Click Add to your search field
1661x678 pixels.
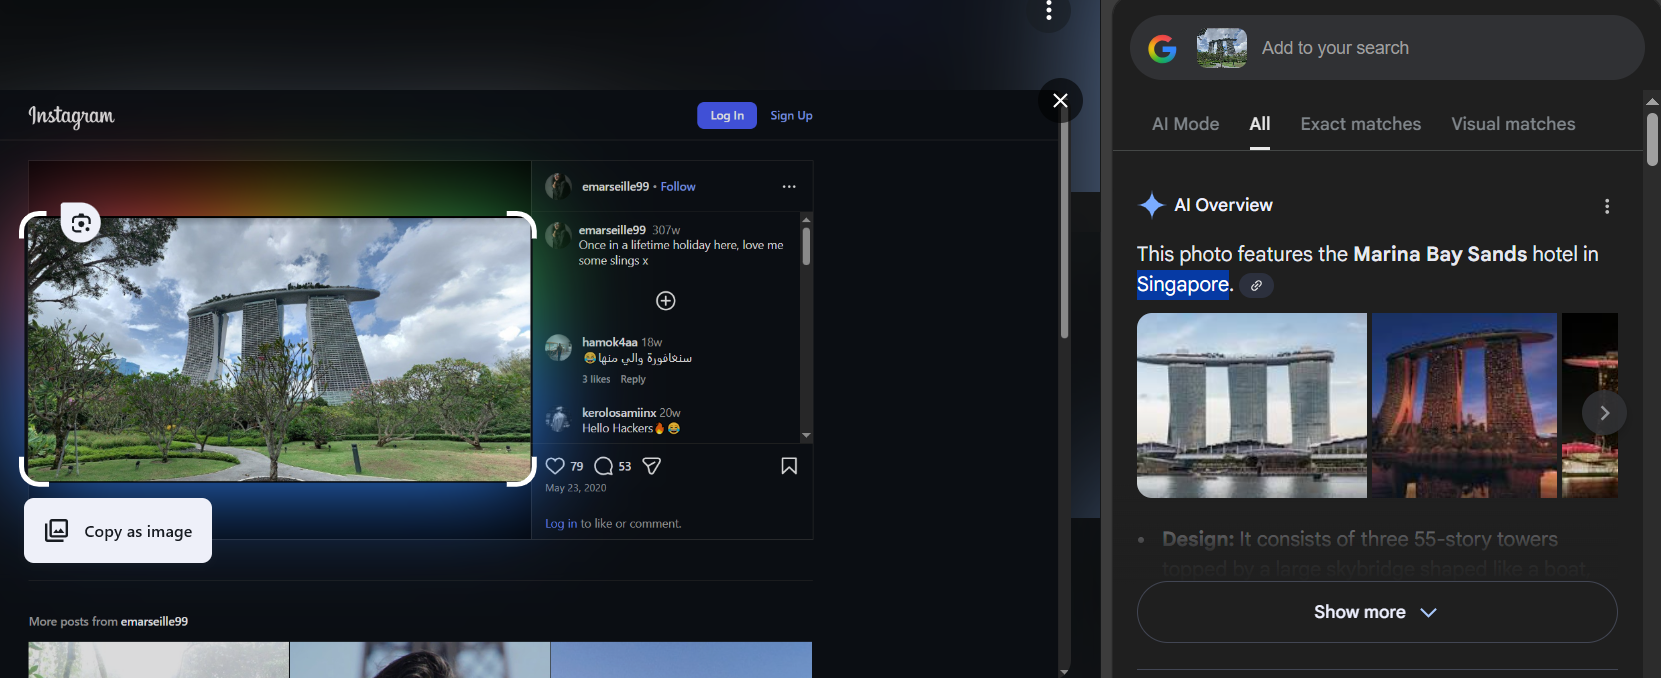[1335, 48]
